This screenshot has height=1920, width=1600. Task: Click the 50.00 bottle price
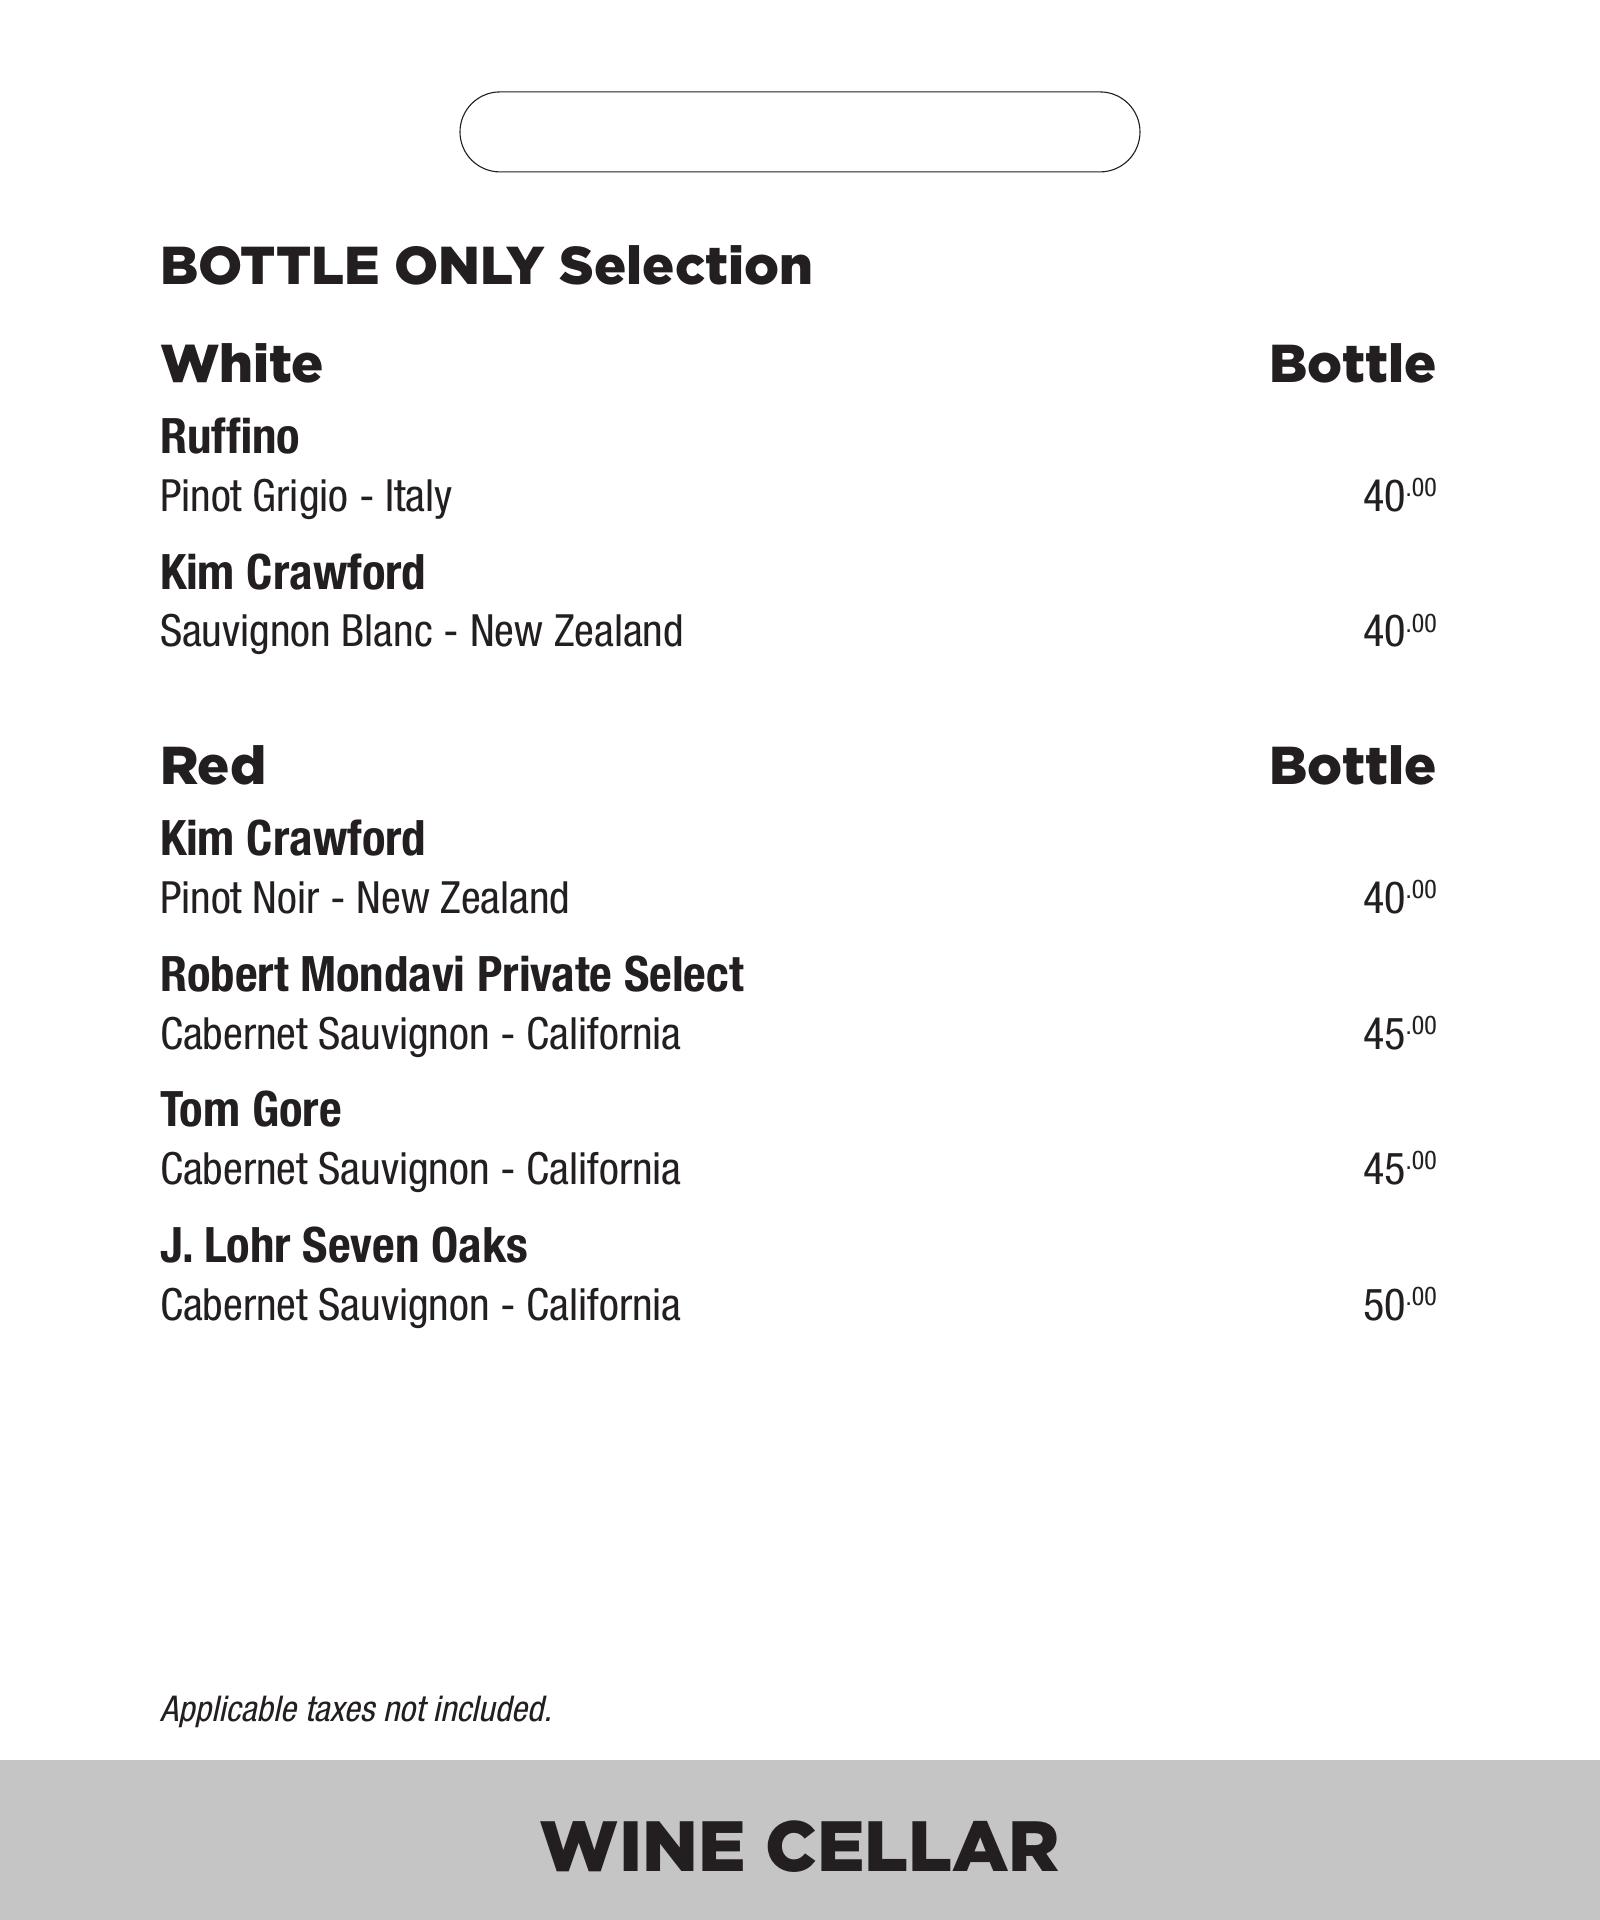(x=1398, y=1304)
